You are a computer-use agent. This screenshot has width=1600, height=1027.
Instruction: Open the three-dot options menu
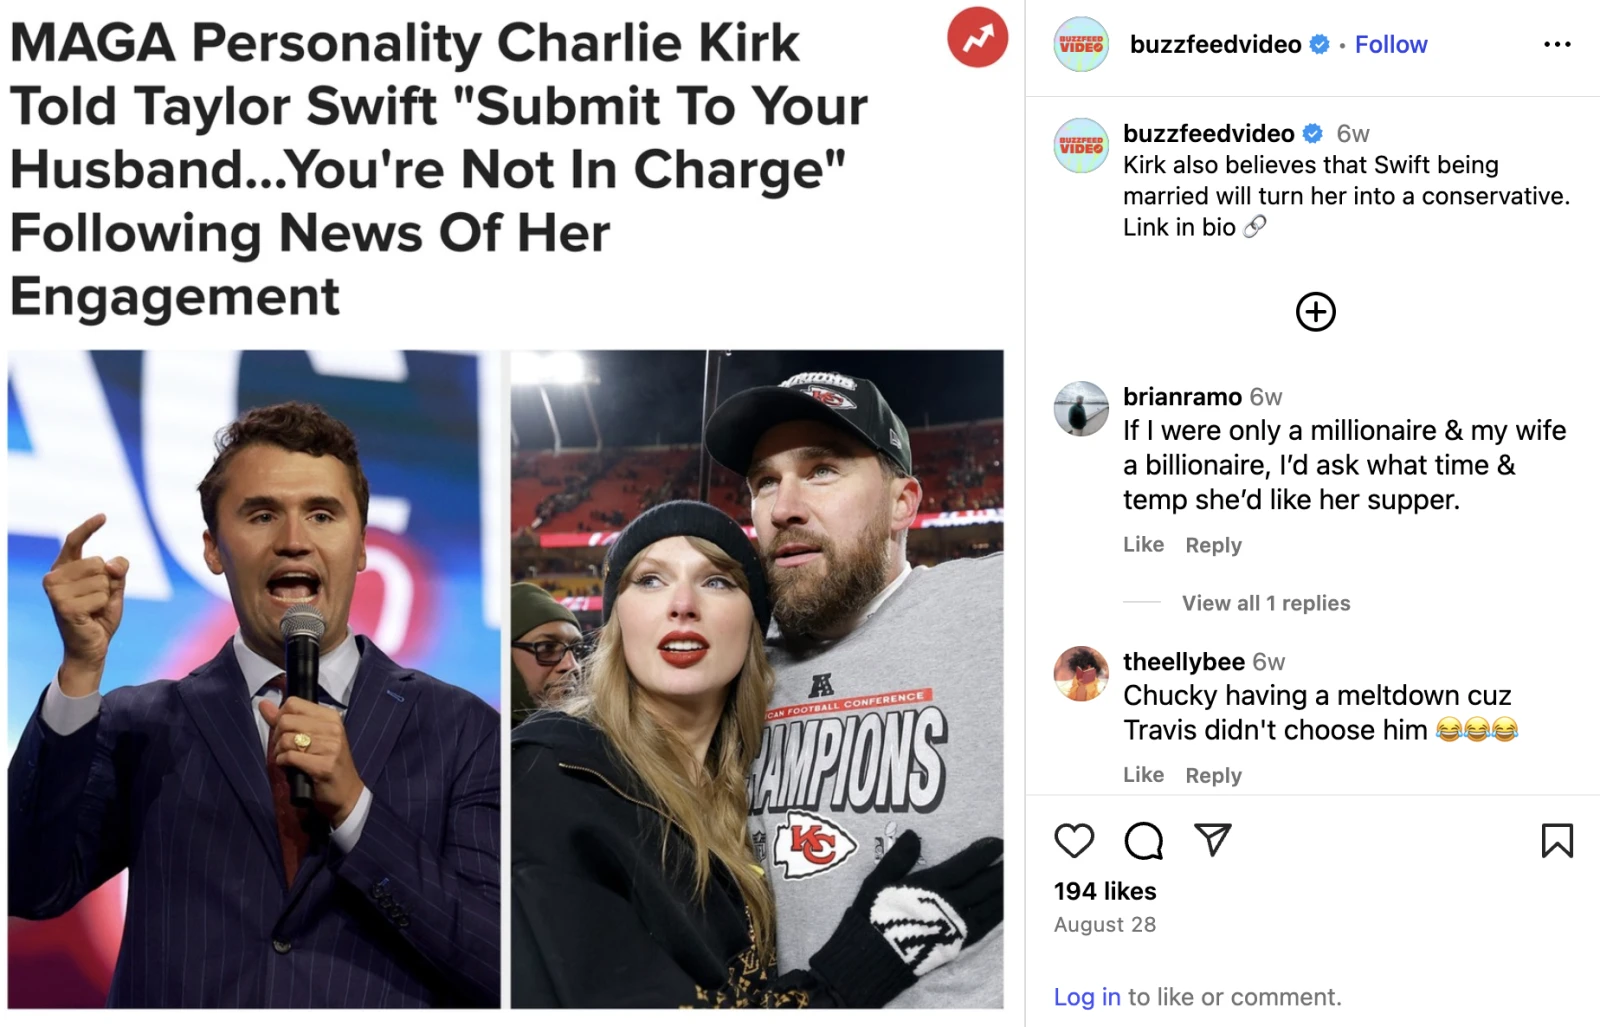(x=1556, y=42)
